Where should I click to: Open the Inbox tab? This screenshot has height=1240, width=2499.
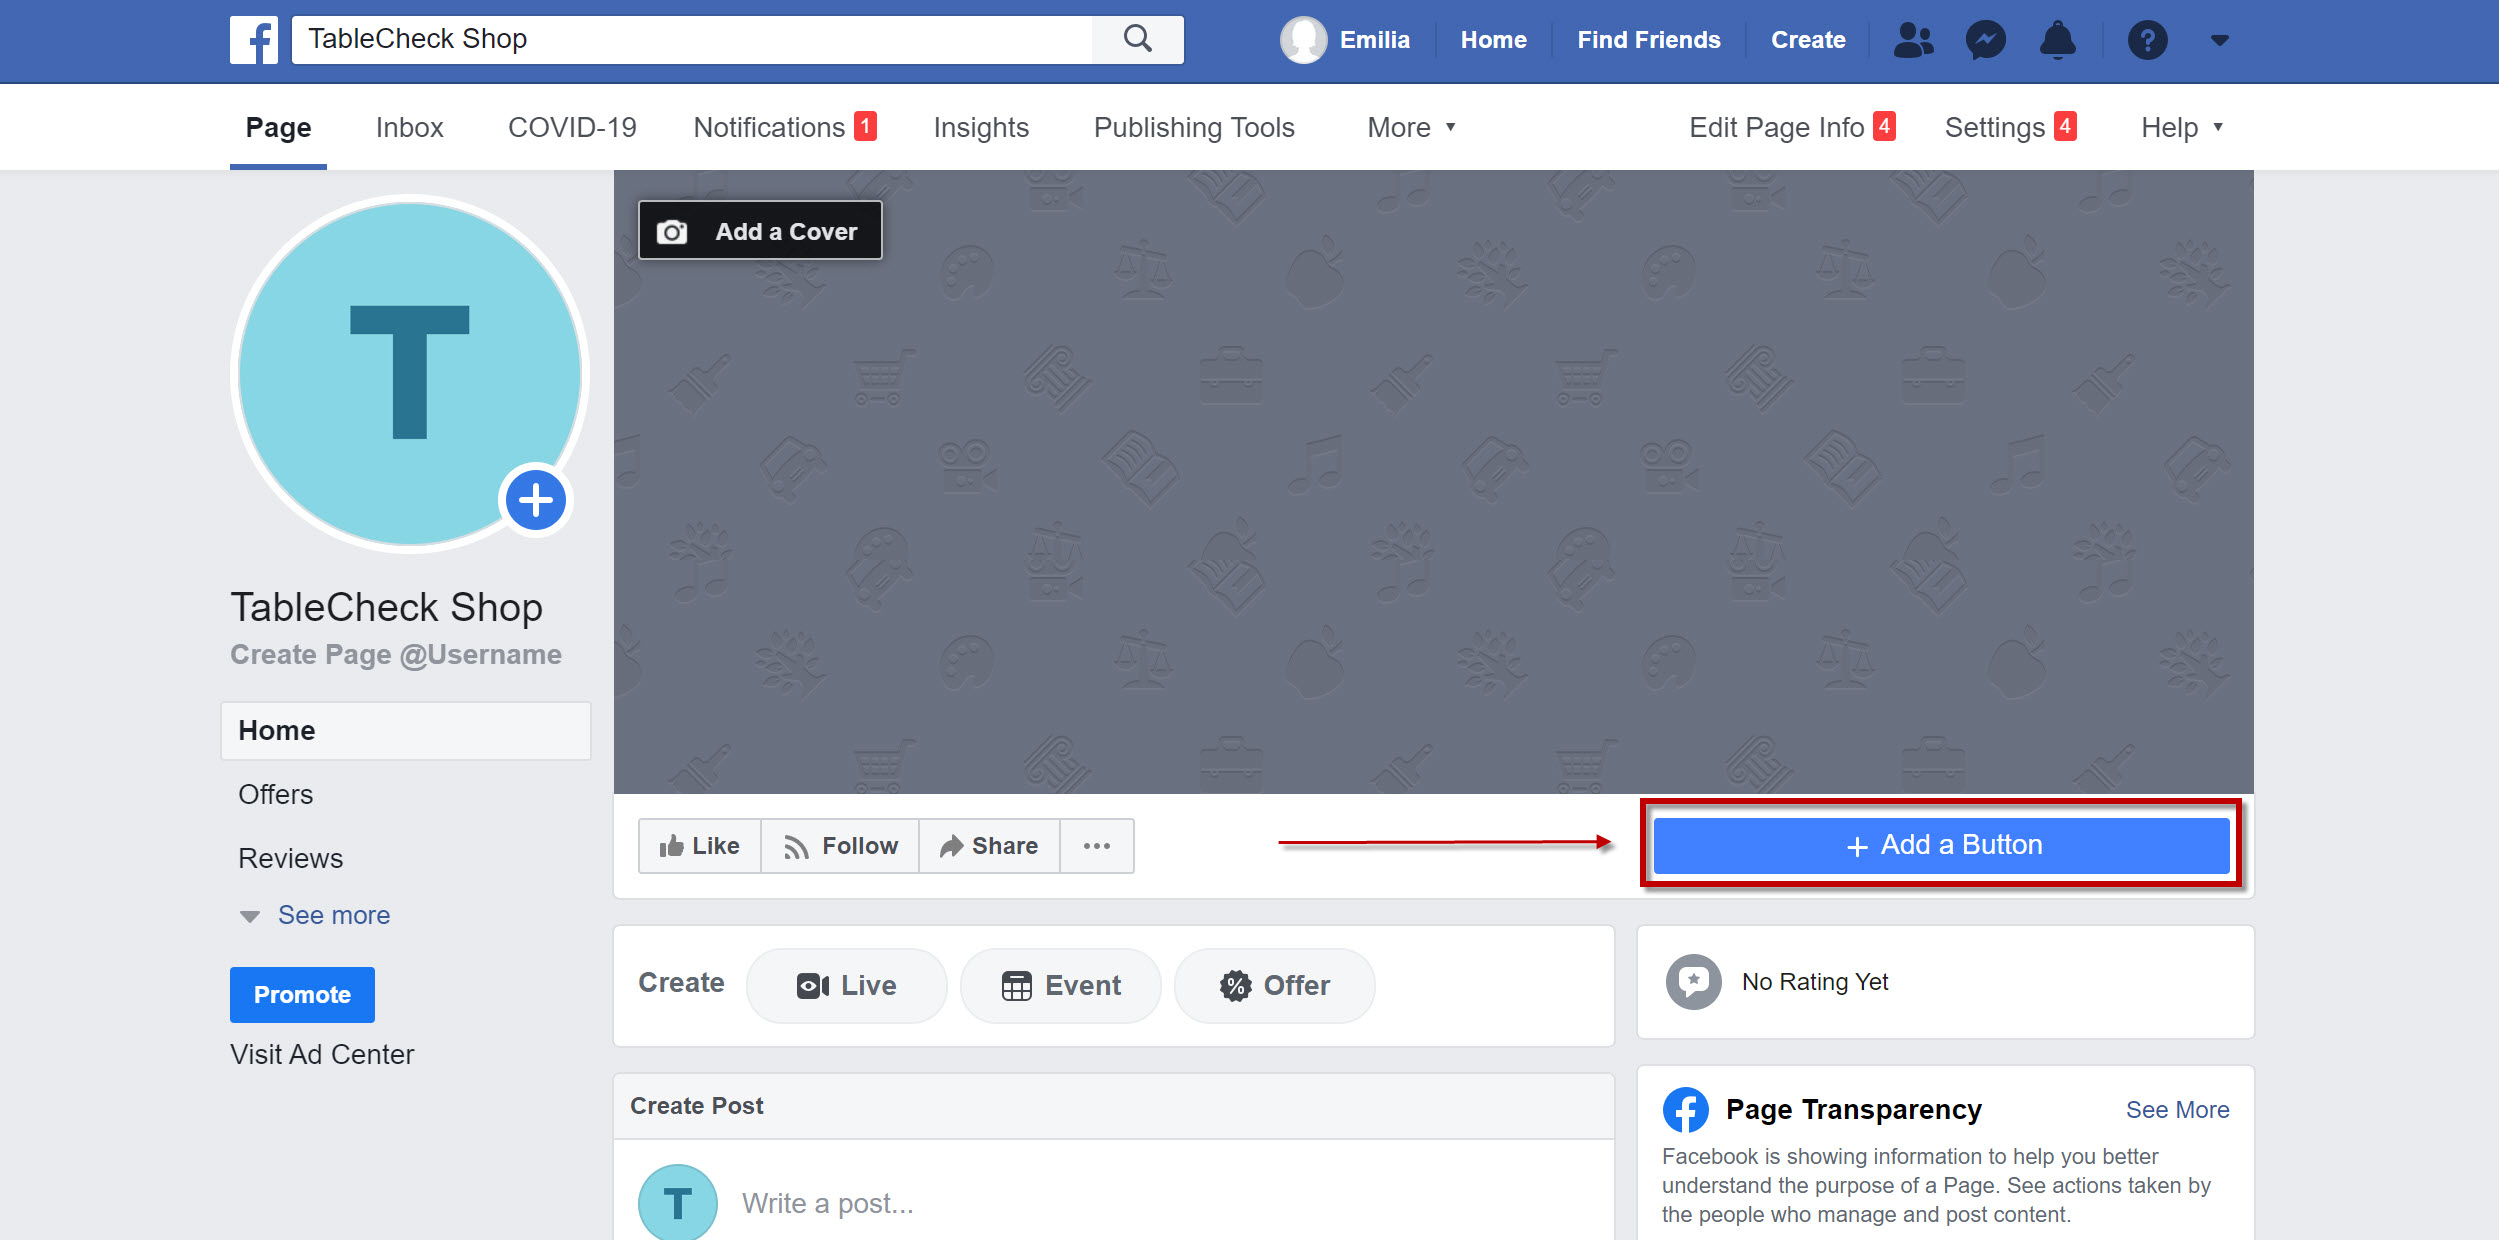(409, 128)
